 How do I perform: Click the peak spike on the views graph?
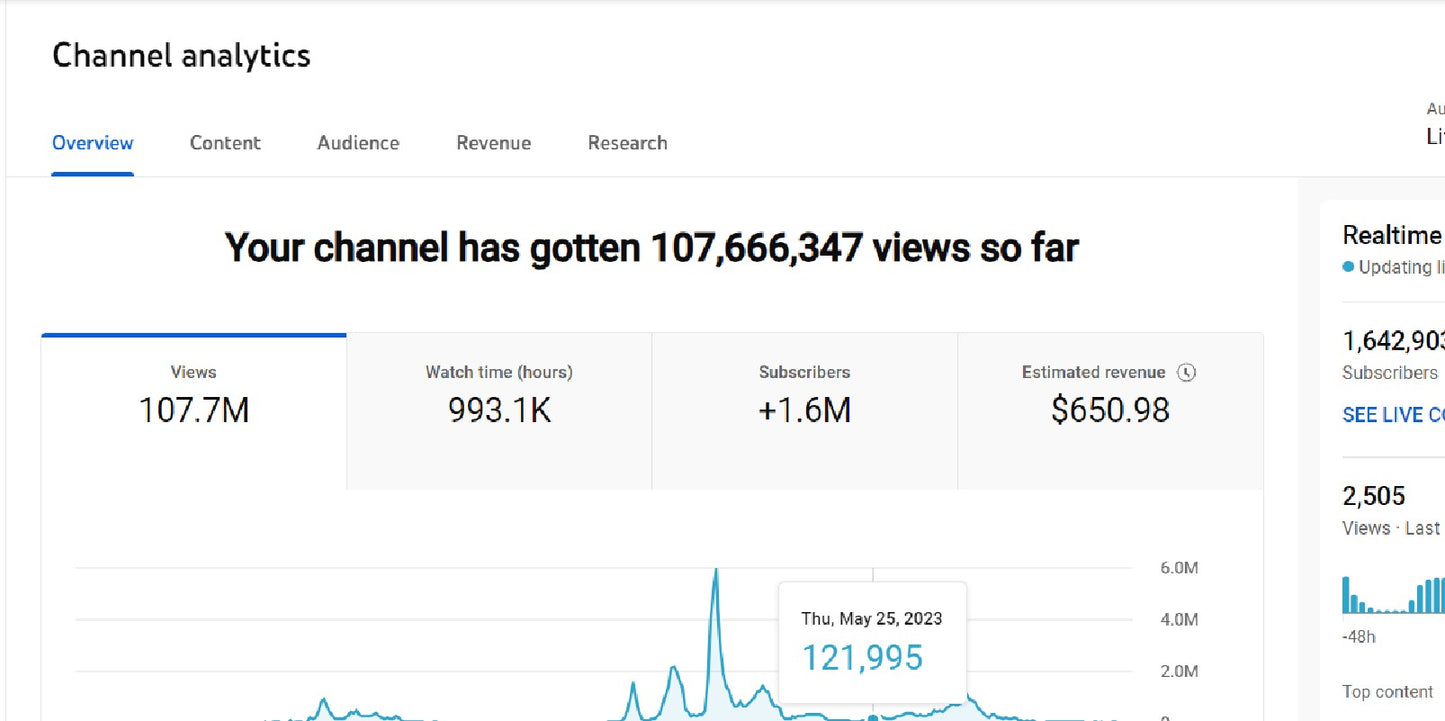[717, 570]
